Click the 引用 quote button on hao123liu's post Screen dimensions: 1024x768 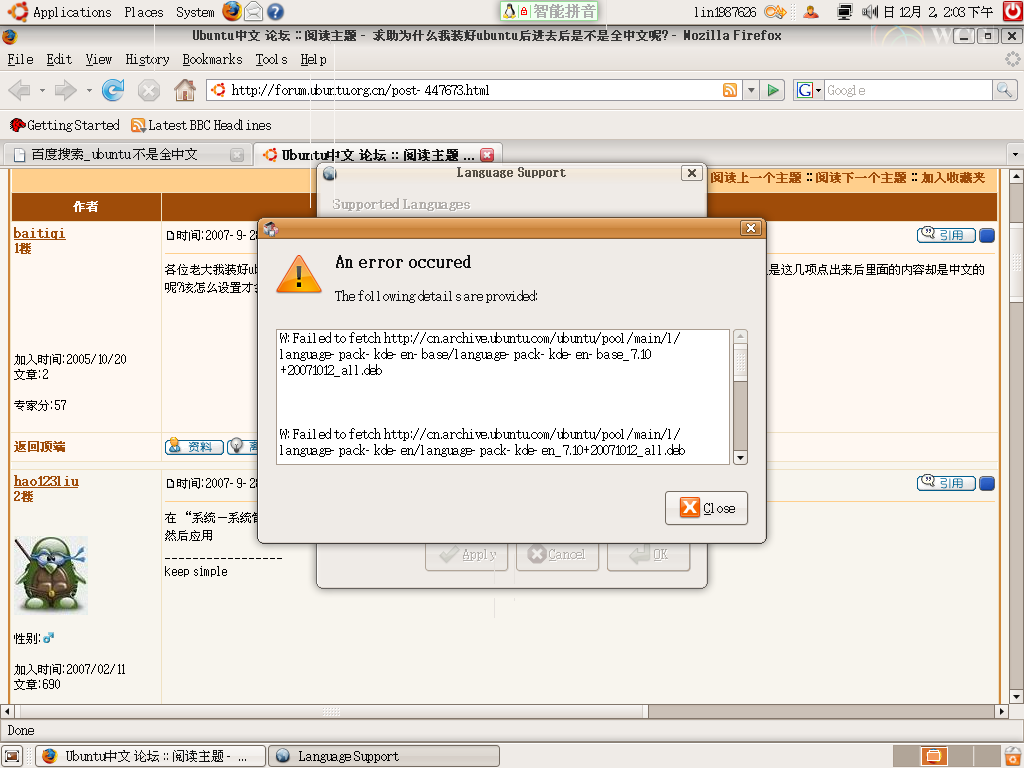point(946,483)
